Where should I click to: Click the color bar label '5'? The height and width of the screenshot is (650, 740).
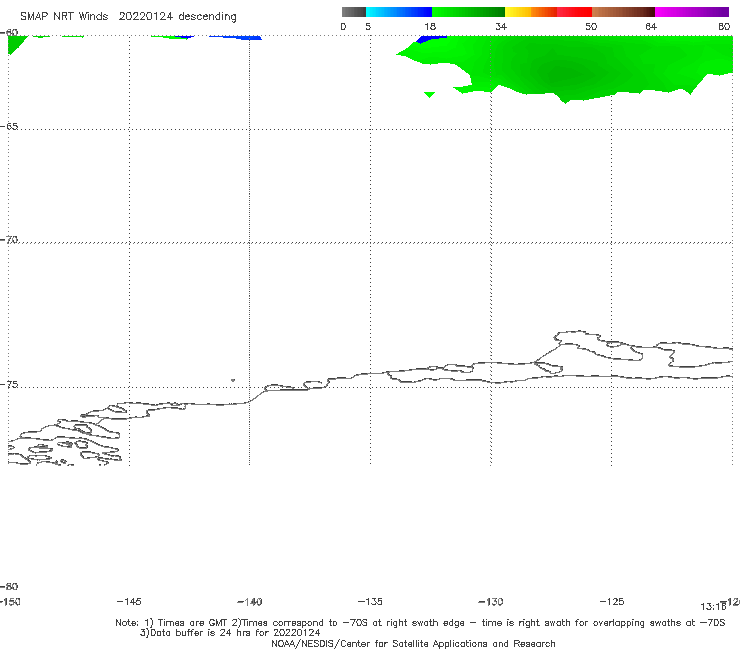pos(368,27)
